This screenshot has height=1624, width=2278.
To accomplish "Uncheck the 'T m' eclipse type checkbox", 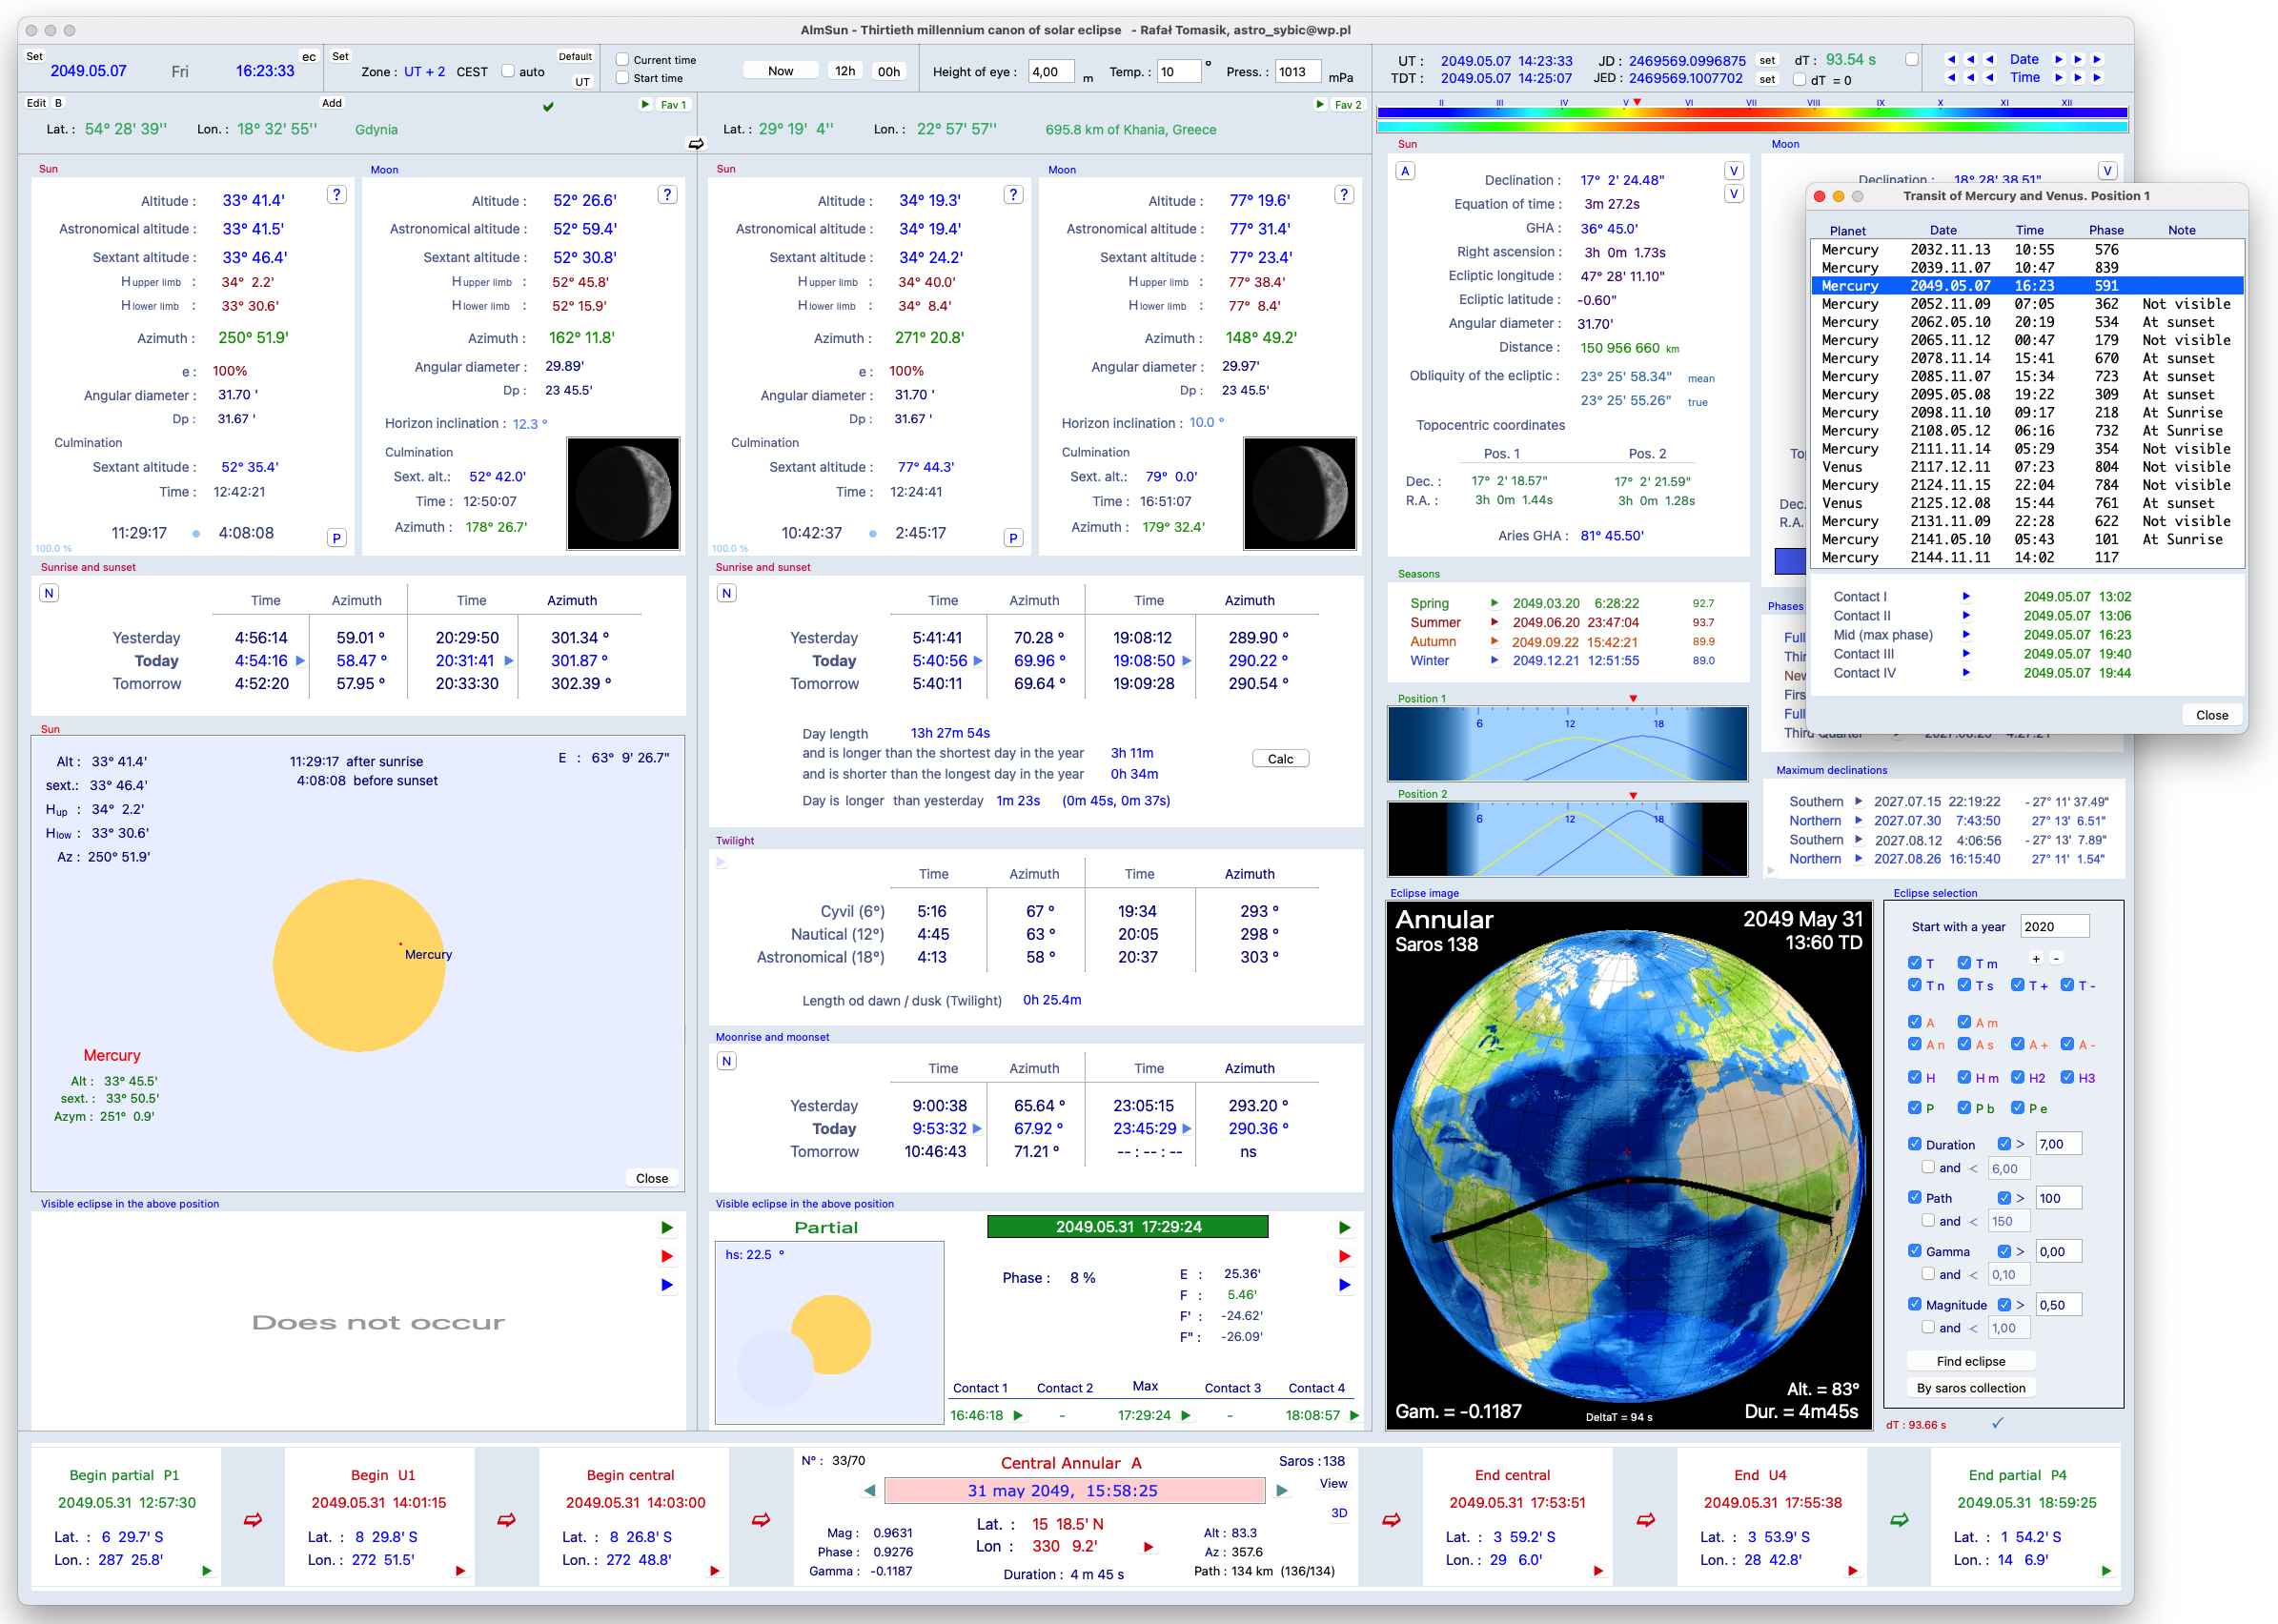I will (x=1964, y=963).
